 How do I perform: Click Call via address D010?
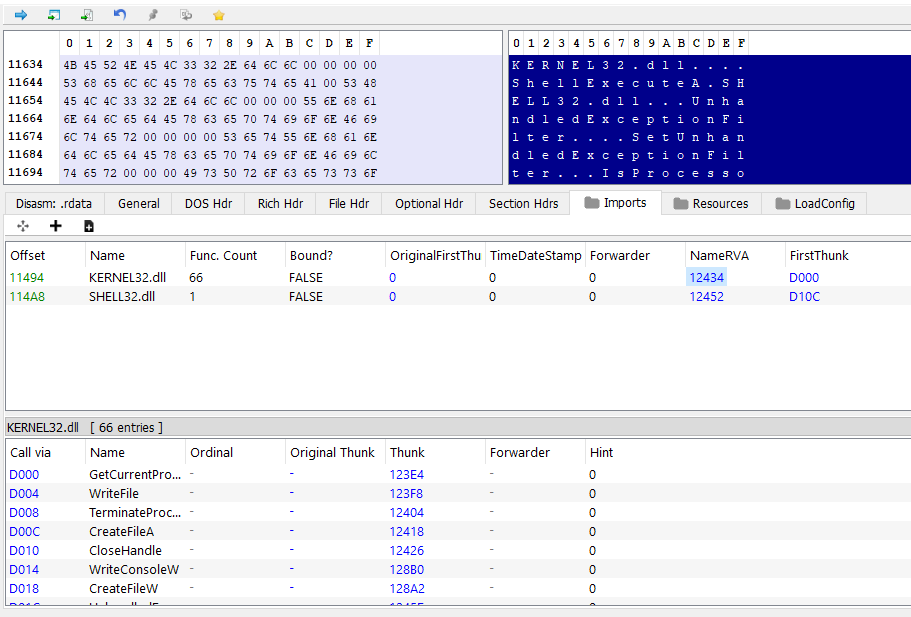[x=24, y=550]
